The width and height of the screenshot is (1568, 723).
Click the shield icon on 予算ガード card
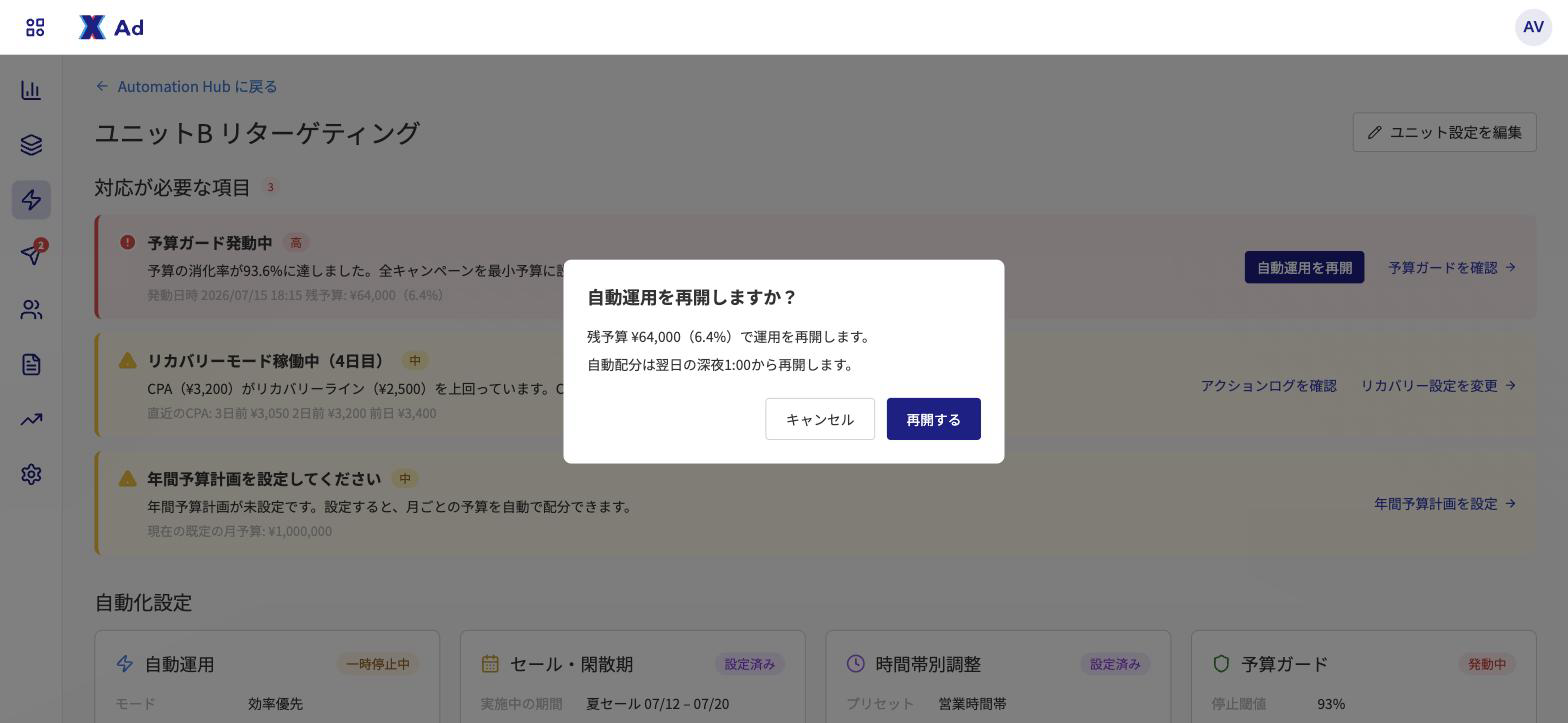1221,663
